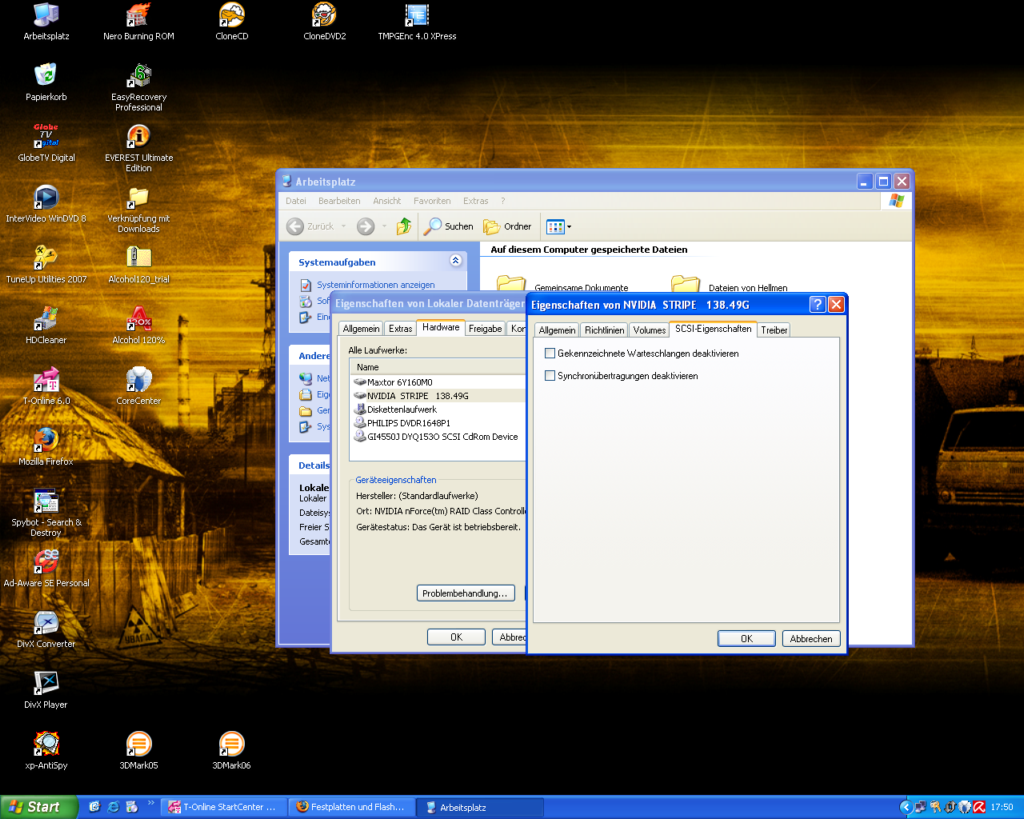Expand hidden system tray icons arrow
The height and width of the screenshot is (819, 1024).
pos(905,807)
